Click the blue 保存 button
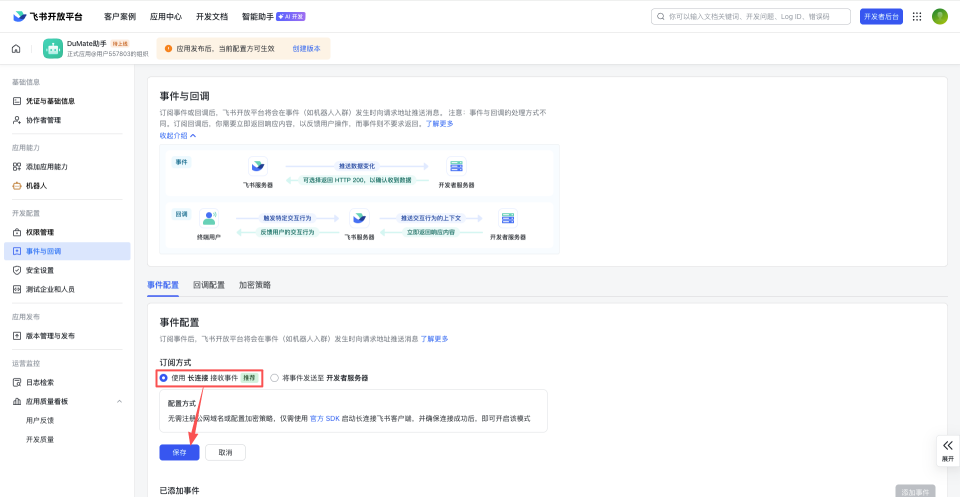Screen dimensions: 960x497 [179, 452]
